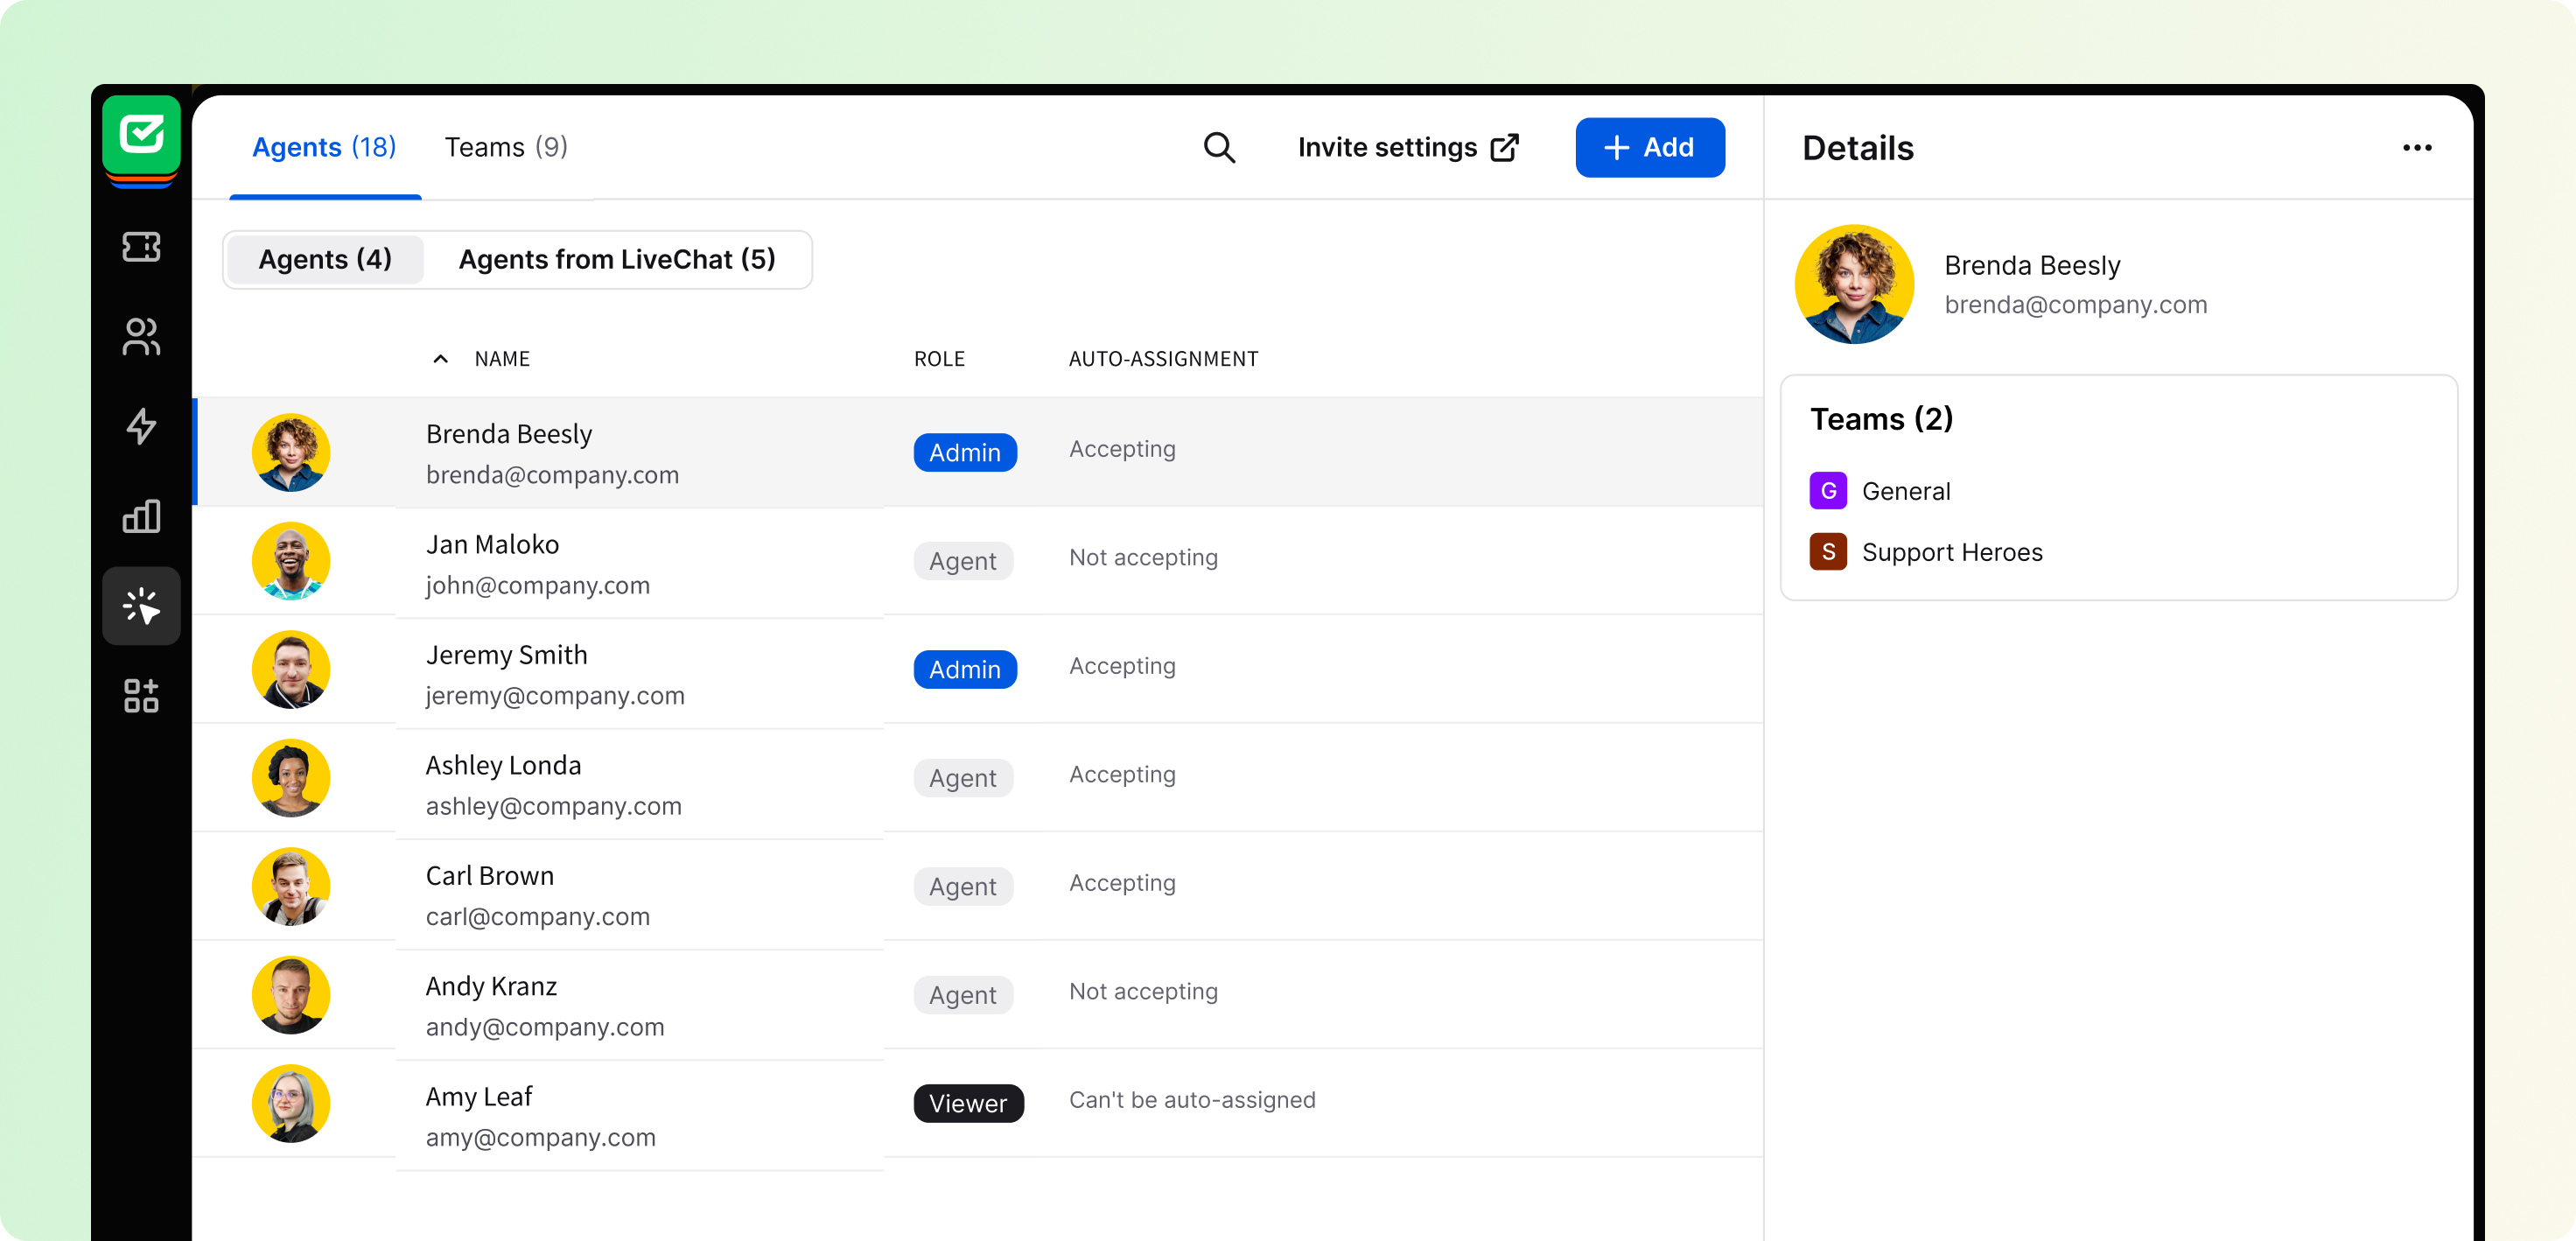Open the Apps add-grid sidebar icon
This screenshot has width=2576, height=1241.
[141, 696]
